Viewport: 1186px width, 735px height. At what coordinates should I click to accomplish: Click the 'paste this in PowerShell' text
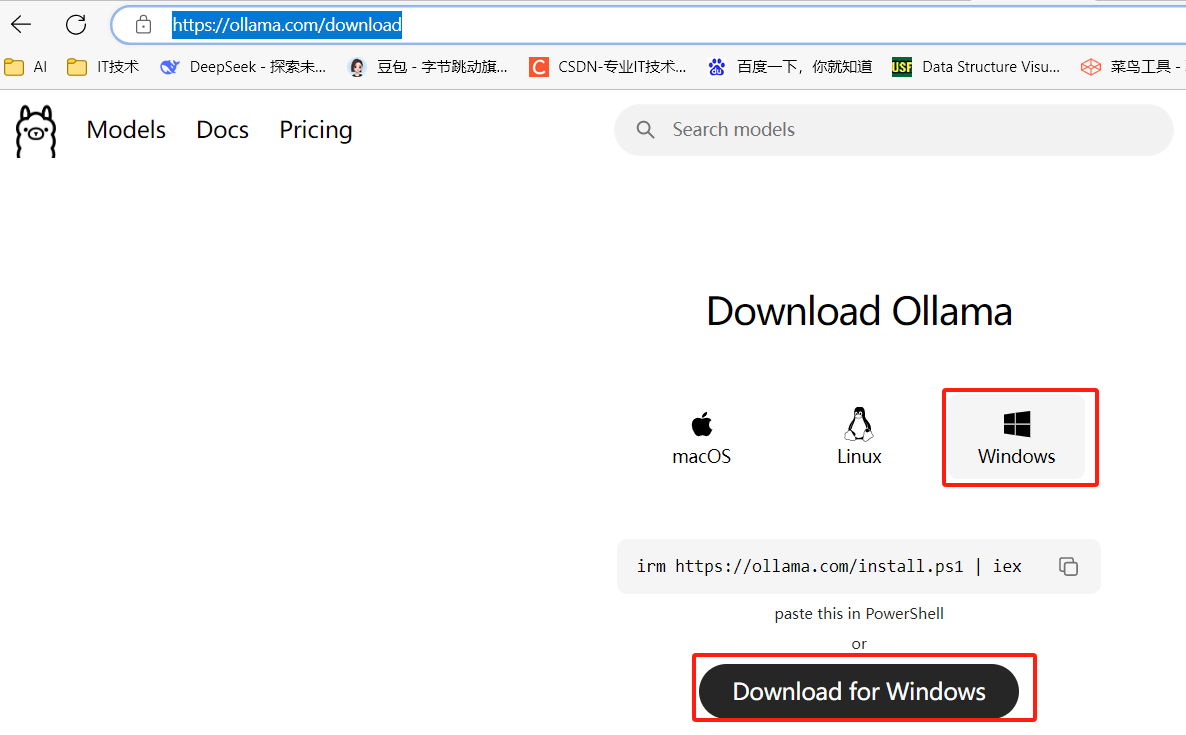pos(858,614)
